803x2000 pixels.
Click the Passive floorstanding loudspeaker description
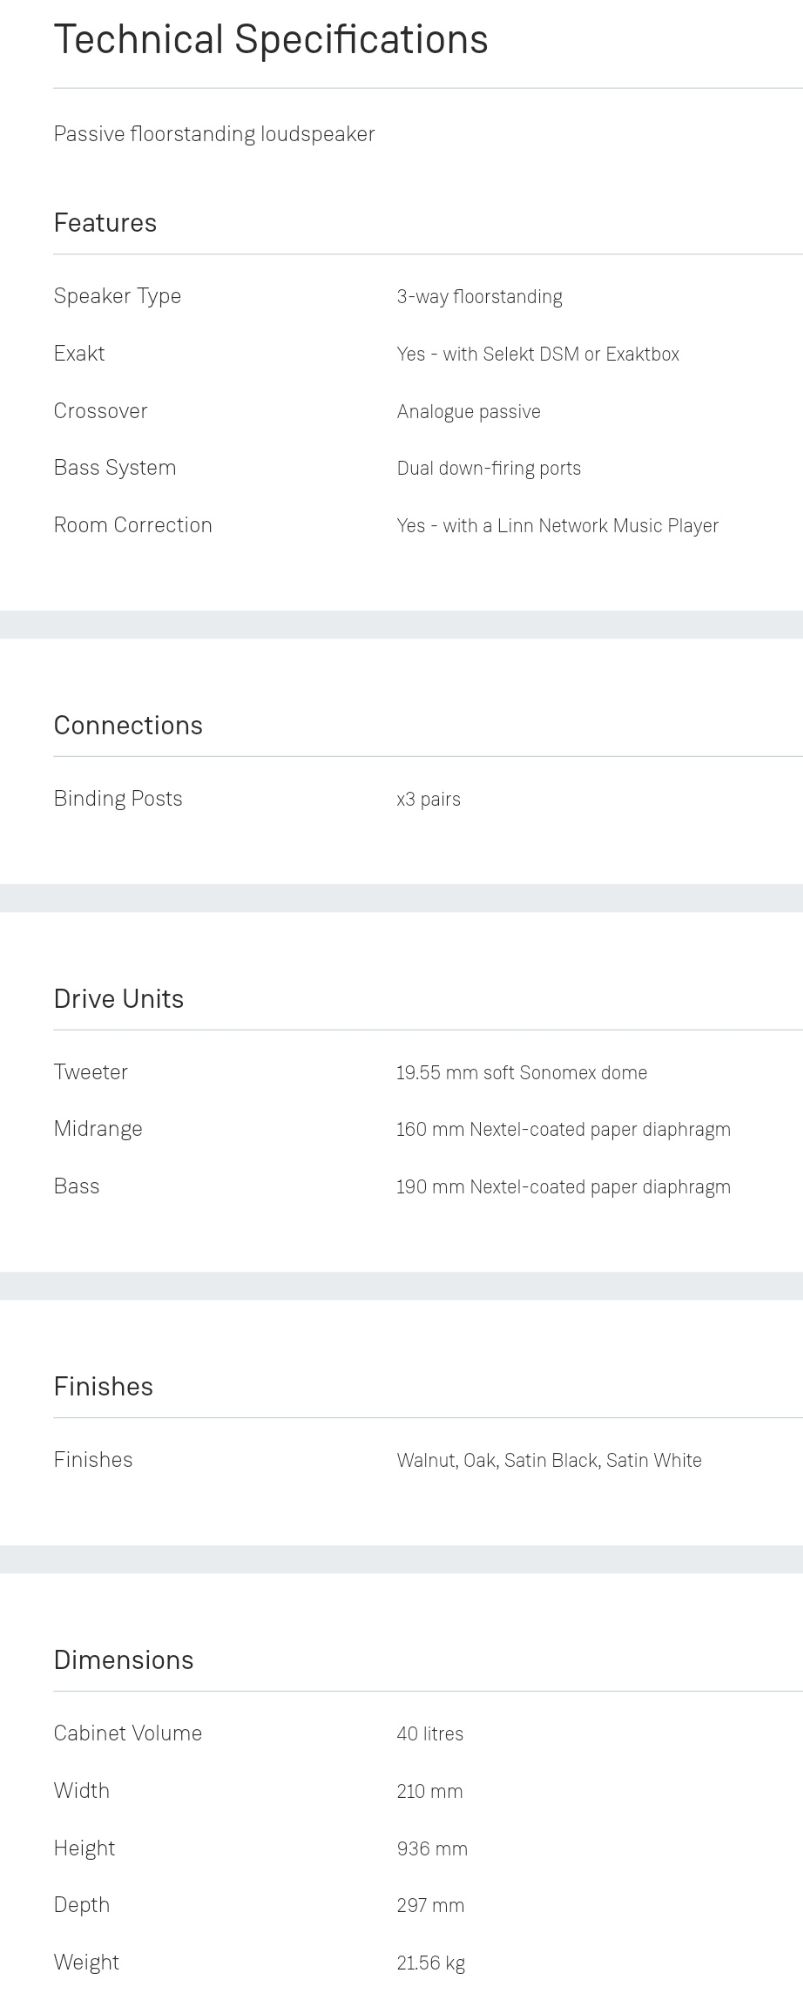click(x=214, y=134)
